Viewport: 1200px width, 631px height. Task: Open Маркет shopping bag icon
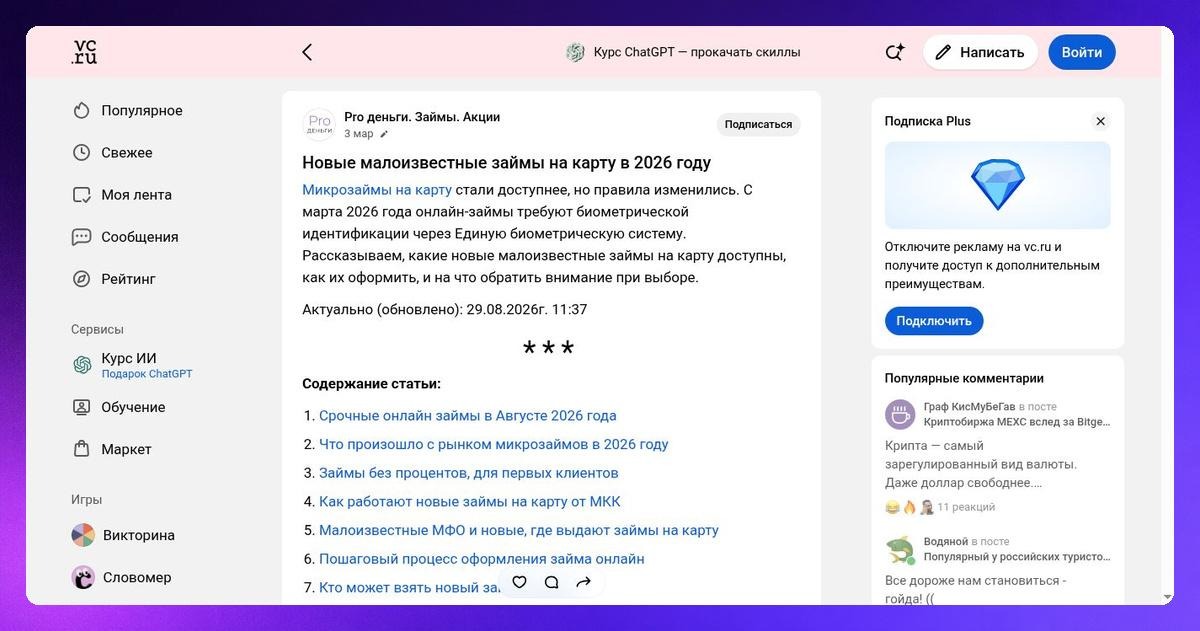[82, 449]
